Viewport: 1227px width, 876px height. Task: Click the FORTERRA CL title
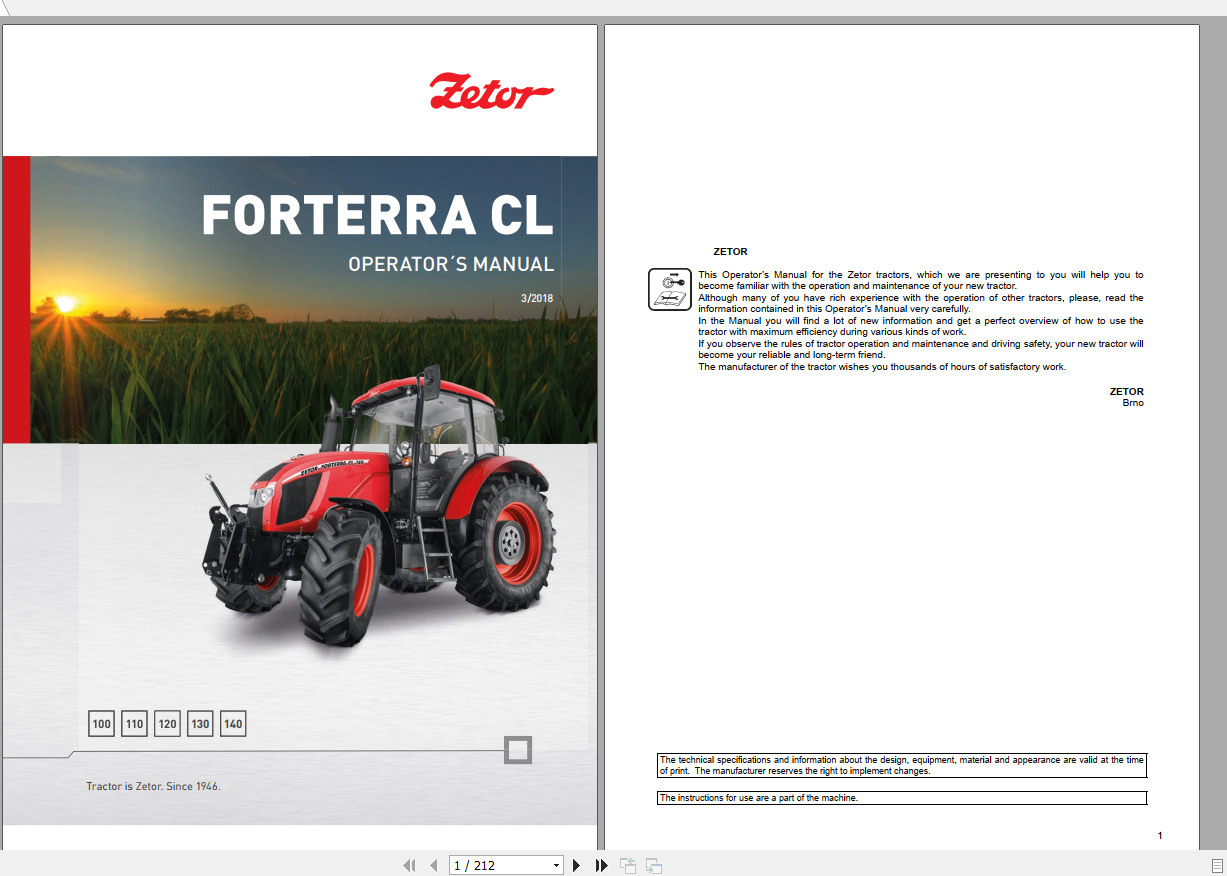377,215
